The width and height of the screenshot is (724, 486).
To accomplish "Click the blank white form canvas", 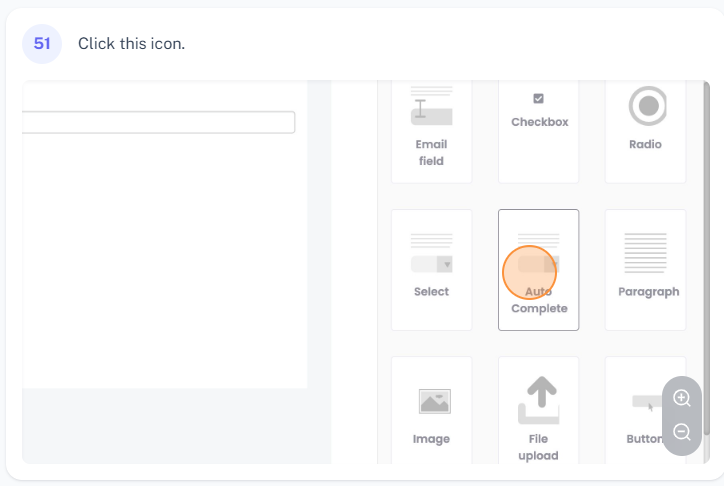I will coord(160,260).
